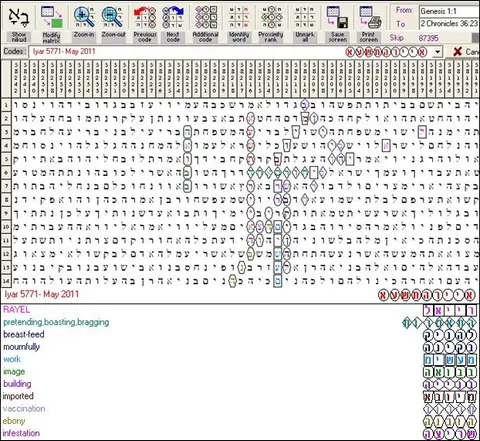
Task: Click the Show nikud label button
Action: tap(19, 37)
